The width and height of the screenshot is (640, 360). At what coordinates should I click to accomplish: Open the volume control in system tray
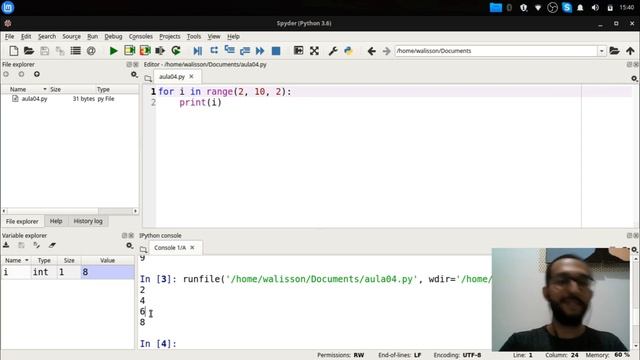[x=595, y=7]
